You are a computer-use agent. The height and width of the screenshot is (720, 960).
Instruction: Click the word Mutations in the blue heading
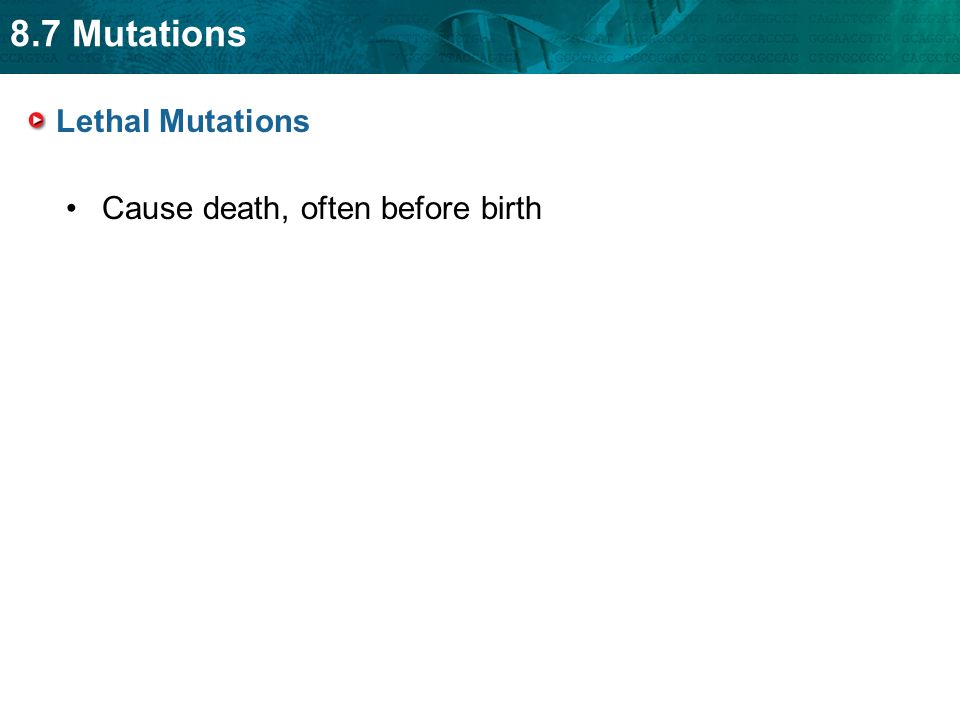pos(234,121)
